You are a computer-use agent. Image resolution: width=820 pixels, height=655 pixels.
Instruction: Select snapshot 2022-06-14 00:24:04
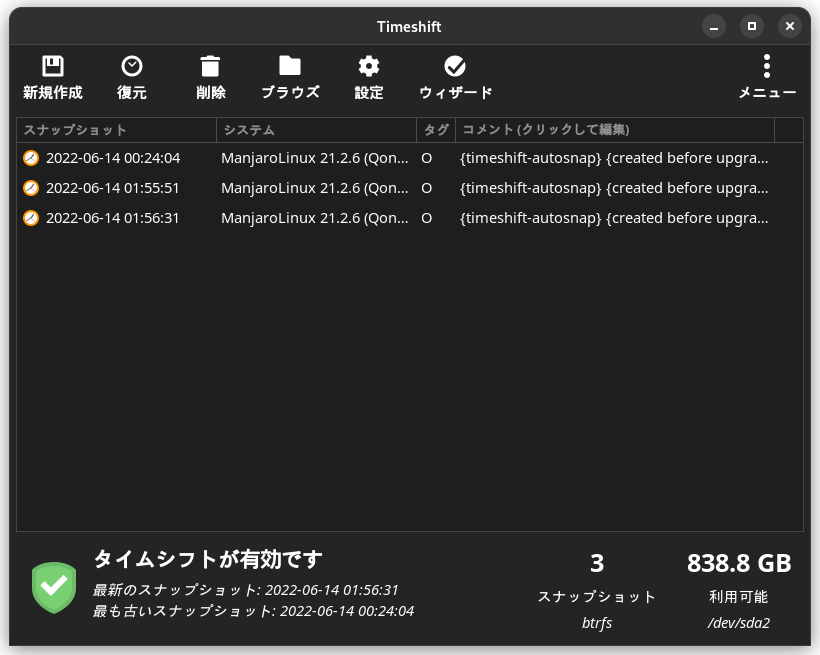113,158
